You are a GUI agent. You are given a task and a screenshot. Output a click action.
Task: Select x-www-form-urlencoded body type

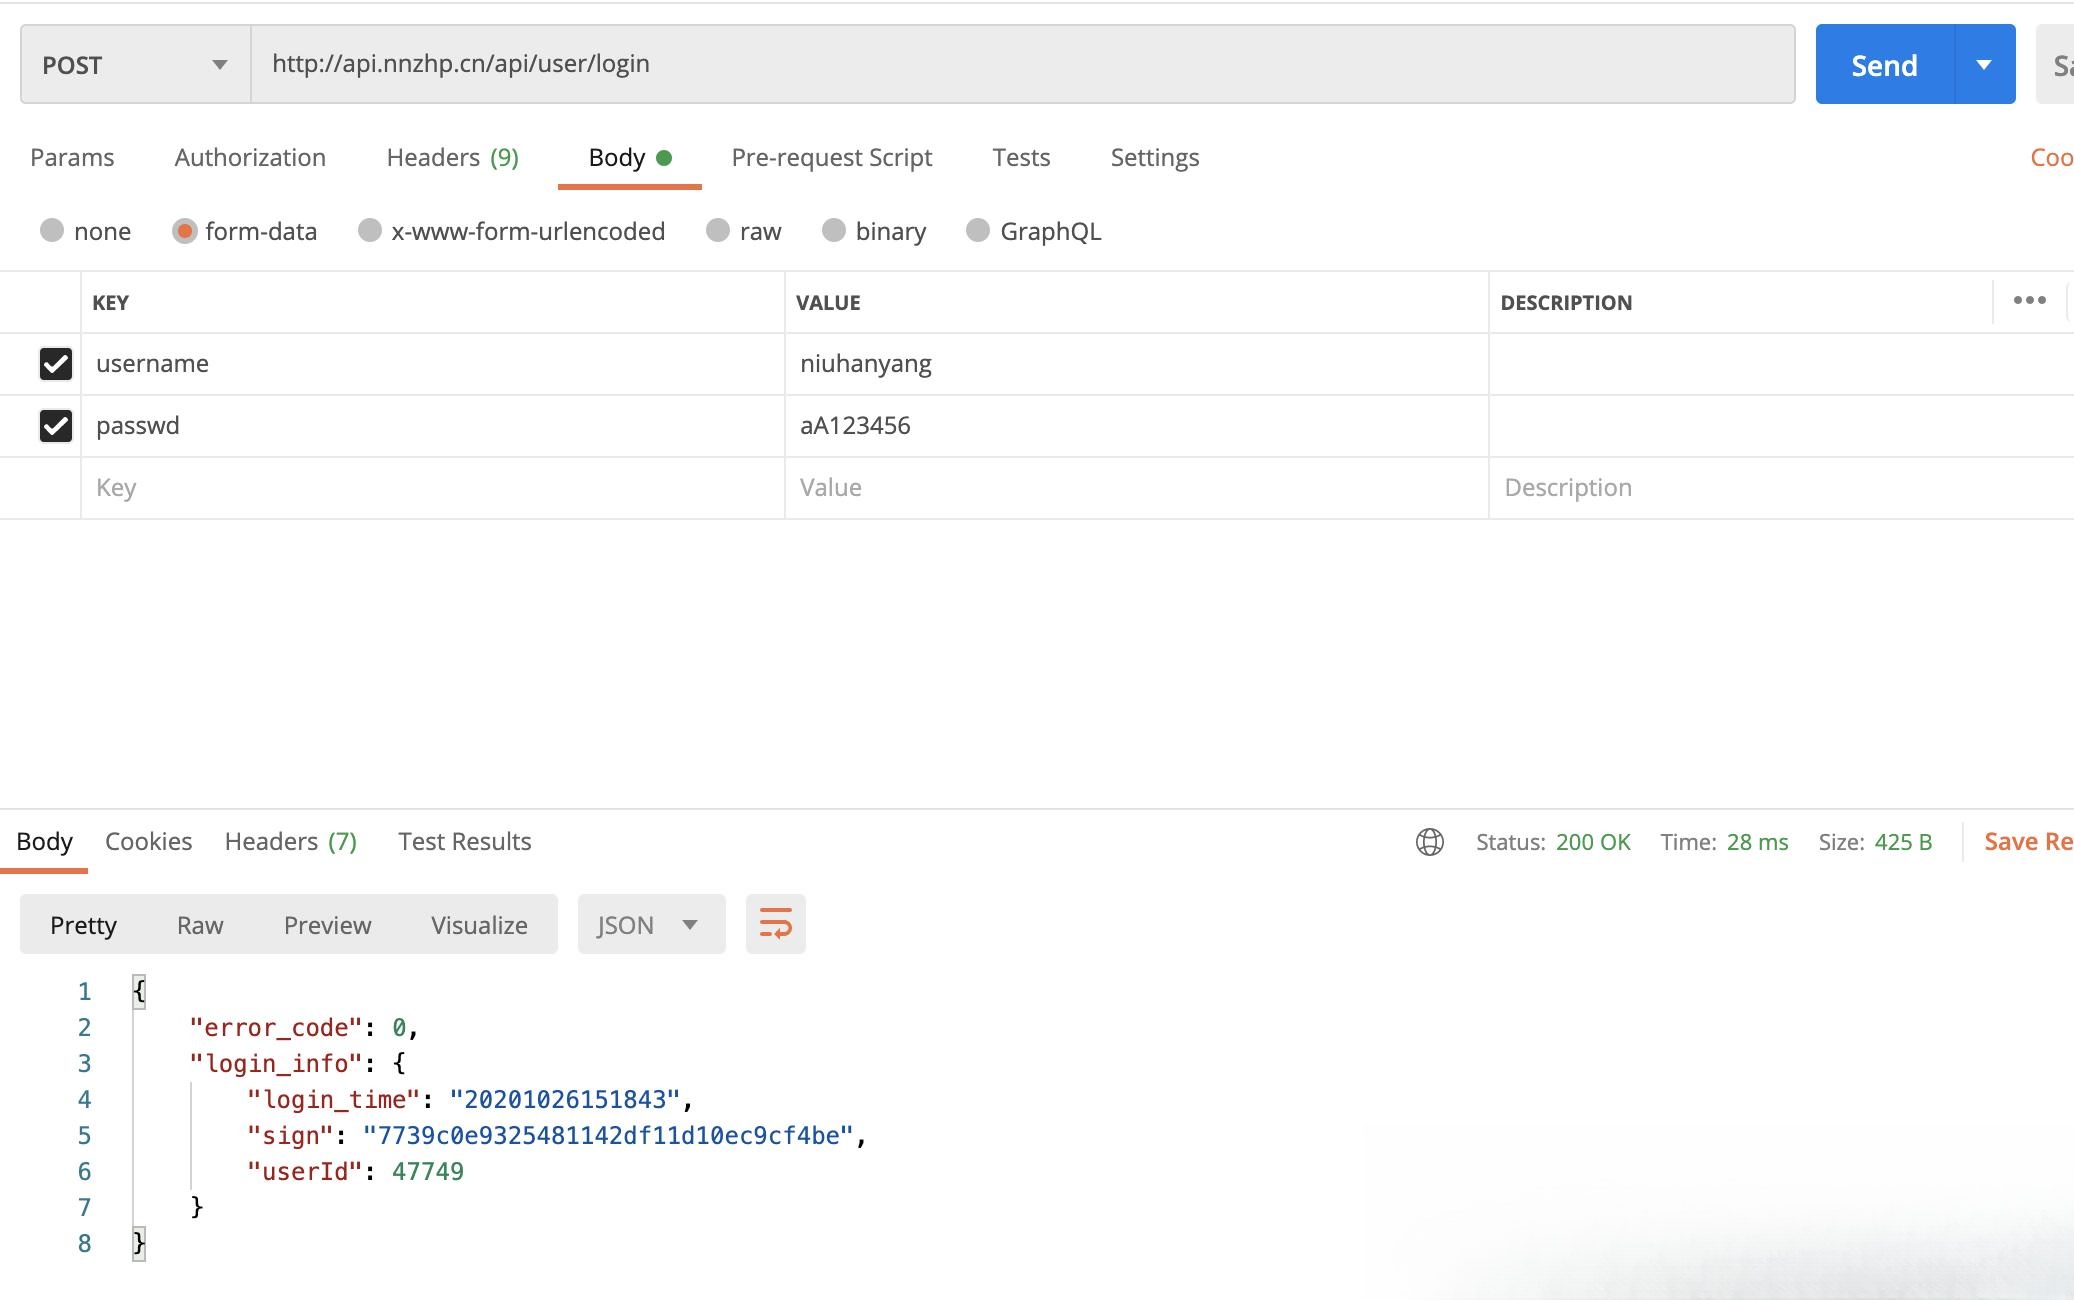[370, 231]
